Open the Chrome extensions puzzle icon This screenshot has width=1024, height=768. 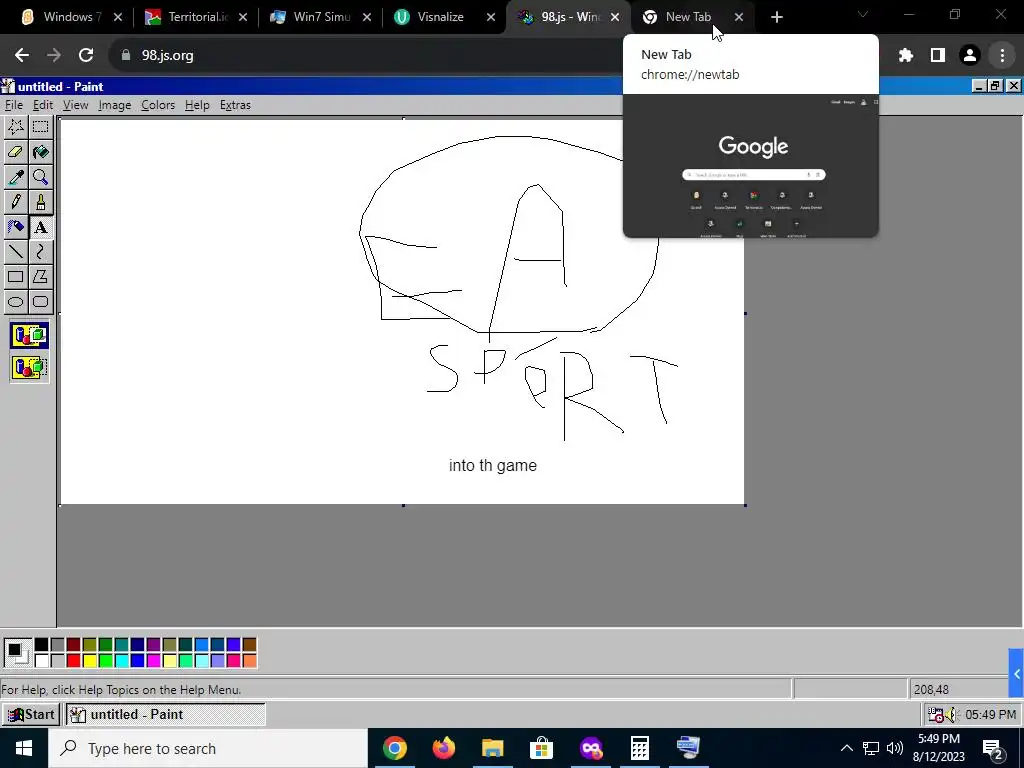tap(905, 56)
